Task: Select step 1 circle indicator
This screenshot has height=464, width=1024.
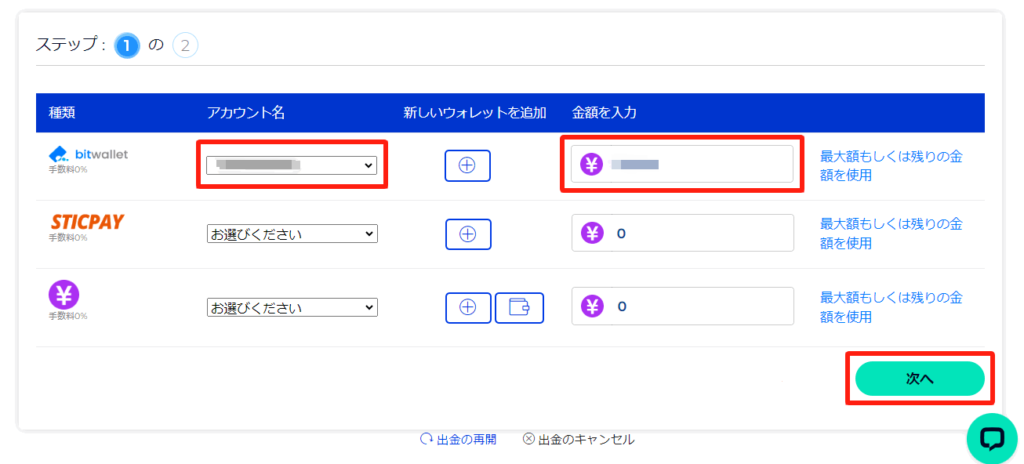Action: (x=127, y=45)
